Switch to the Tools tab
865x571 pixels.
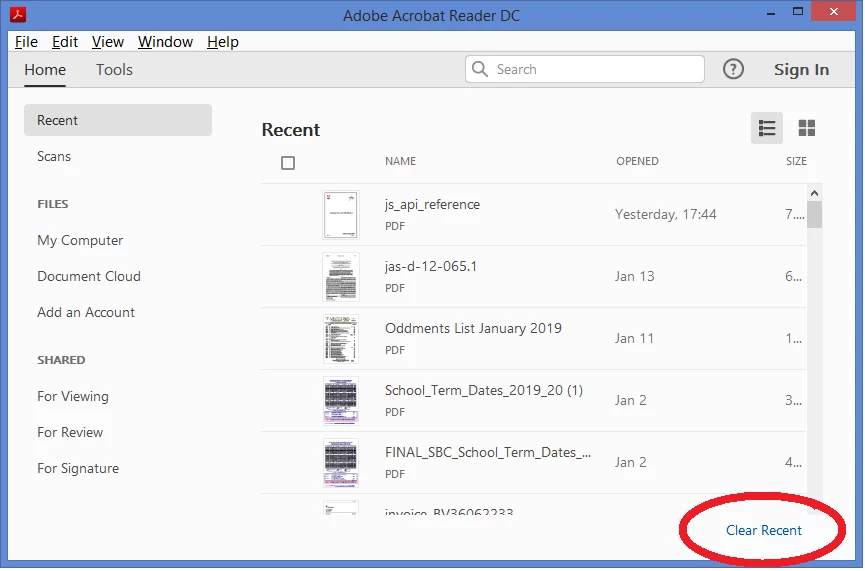114,70
